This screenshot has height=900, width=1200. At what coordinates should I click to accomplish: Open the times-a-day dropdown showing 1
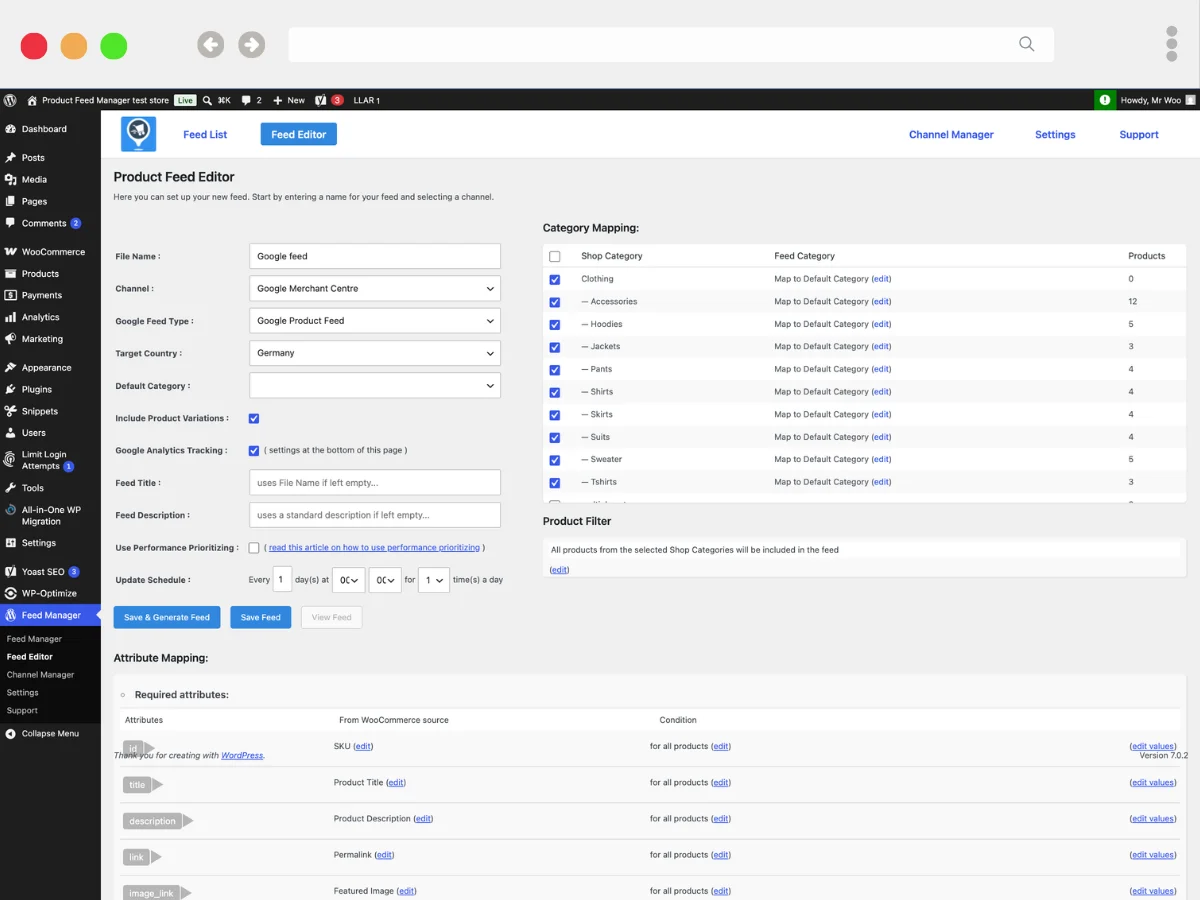(x=434, y=580)
